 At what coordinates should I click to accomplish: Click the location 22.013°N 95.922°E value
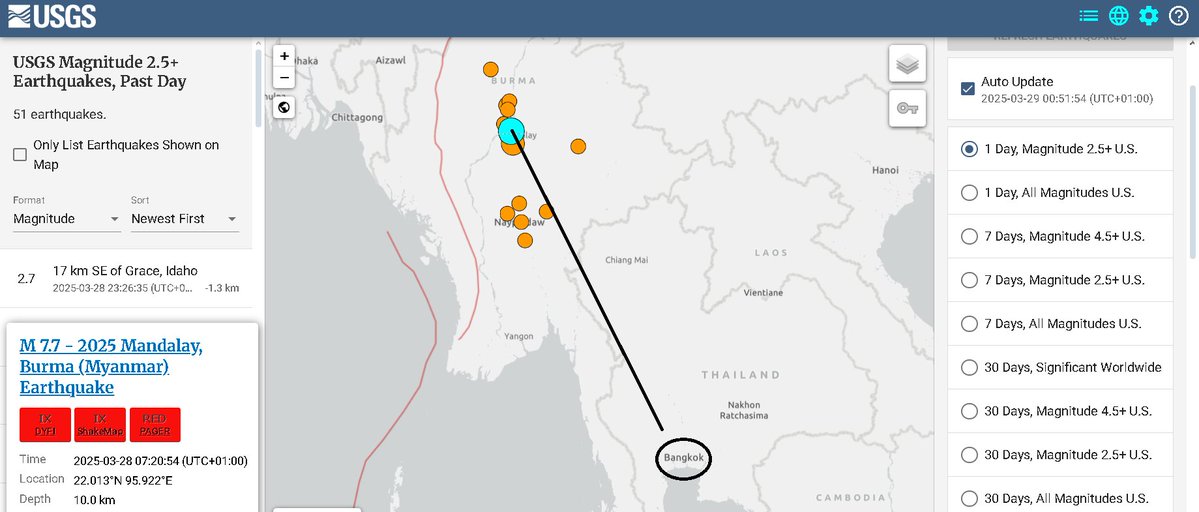click(123, 481)
